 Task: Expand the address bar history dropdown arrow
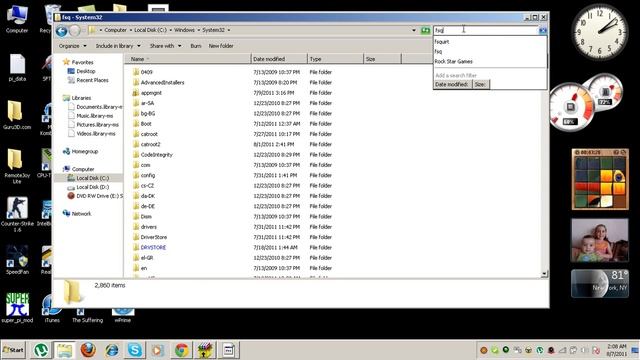(414, 30)
